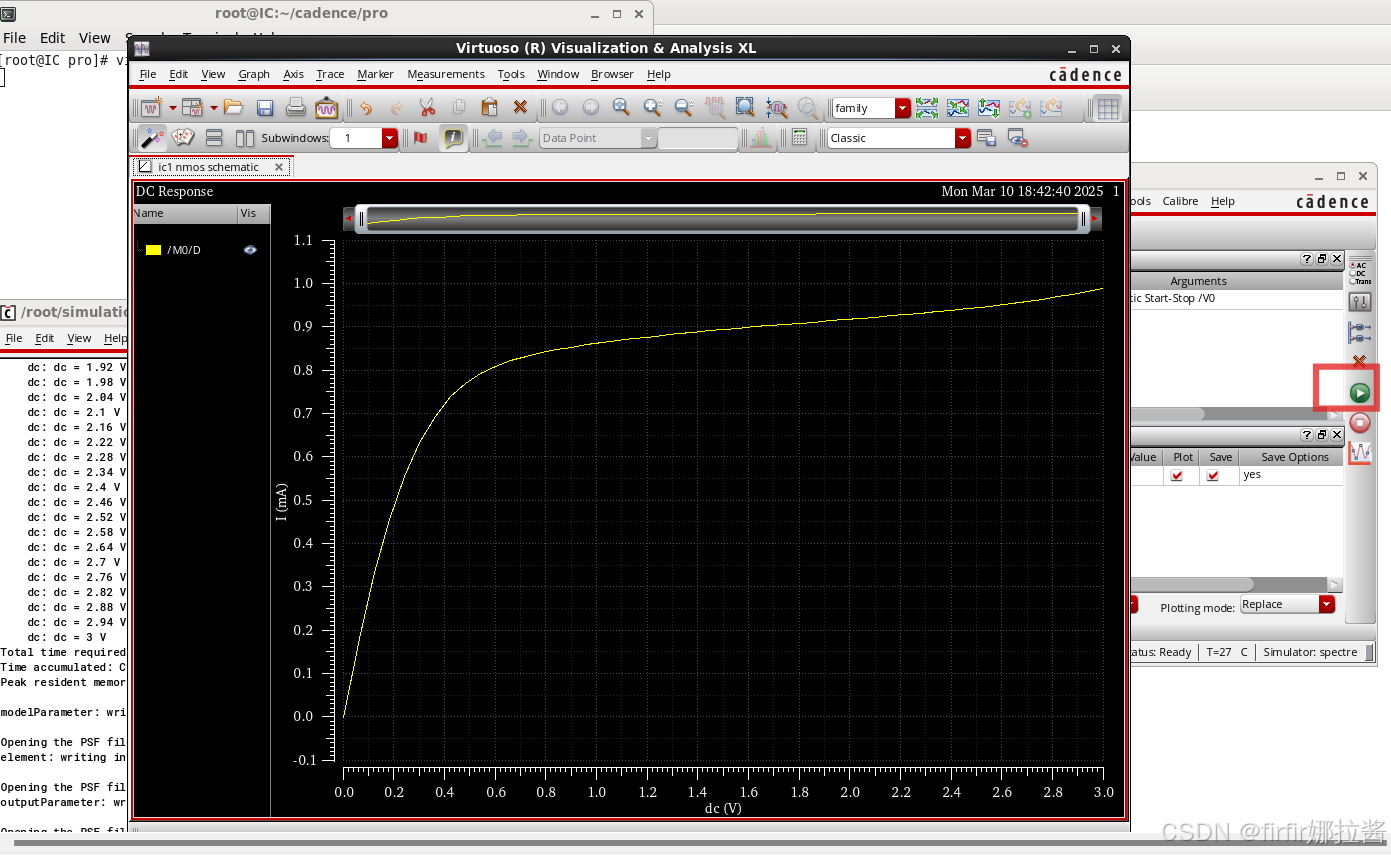
Task: Click the printer icon
Action: (x=296, y=108)
